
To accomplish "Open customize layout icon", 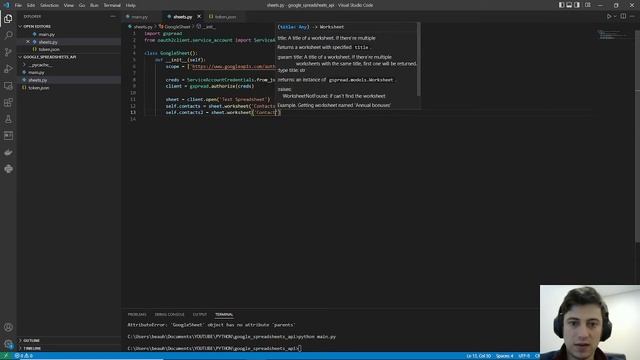I will coord(588,5).
